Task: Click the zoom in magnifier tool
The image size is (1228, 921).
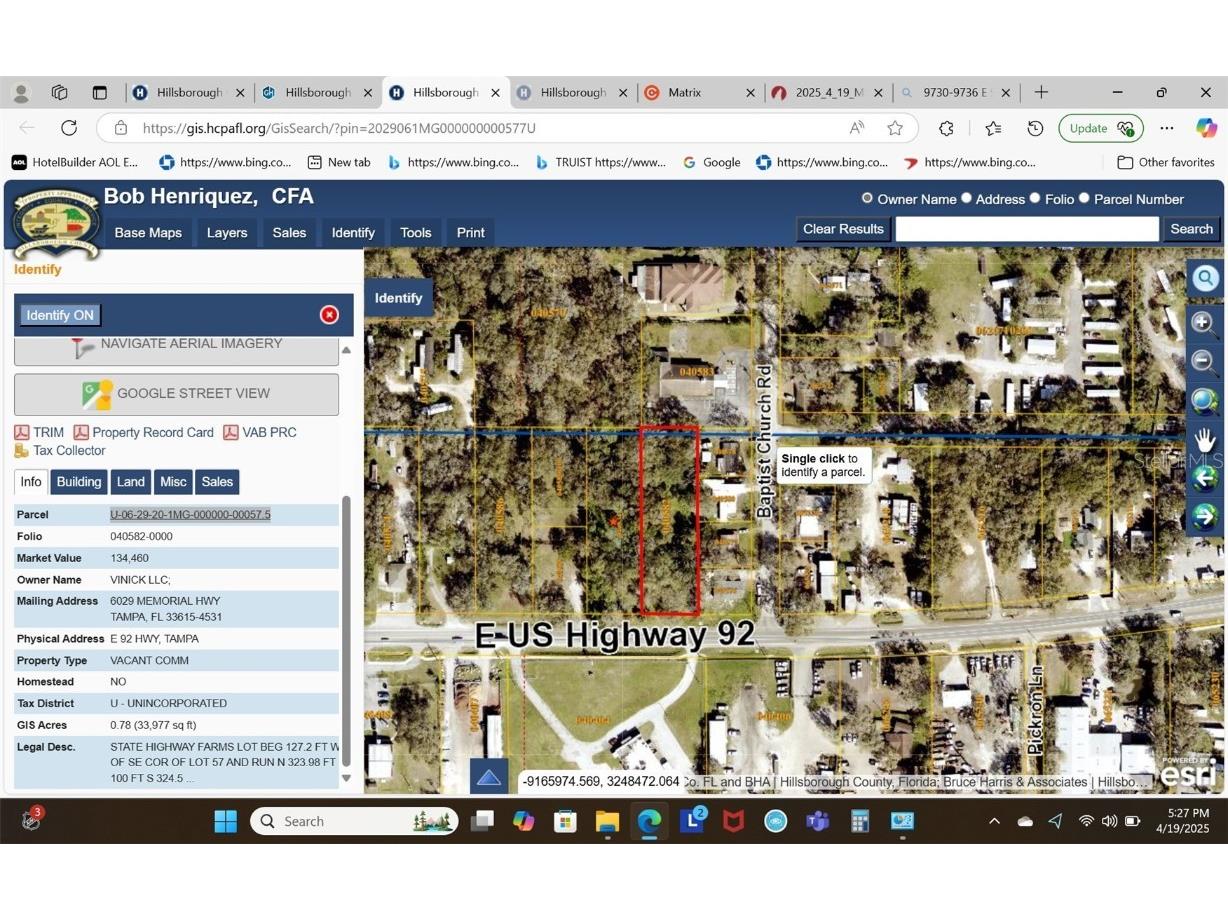Action: [x=1203, y=323]
